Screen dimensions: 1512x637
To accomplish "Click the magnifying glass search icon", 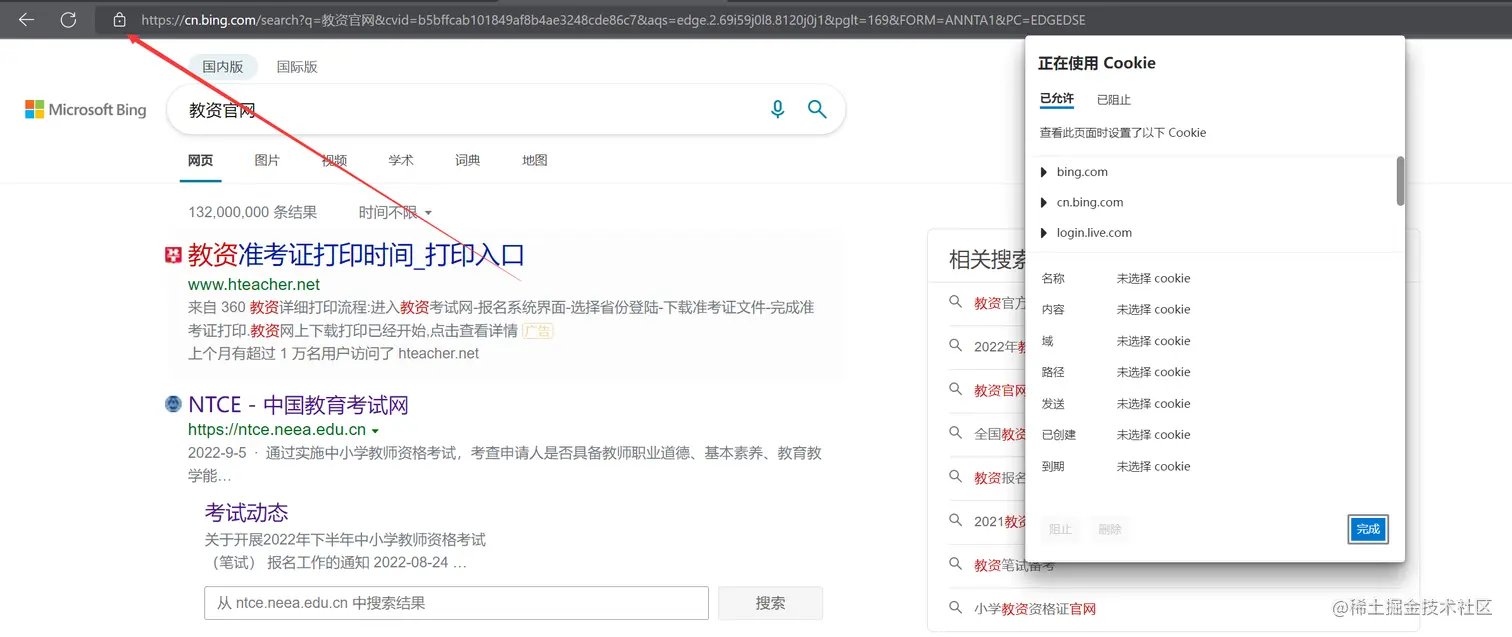I will point(817,109).
